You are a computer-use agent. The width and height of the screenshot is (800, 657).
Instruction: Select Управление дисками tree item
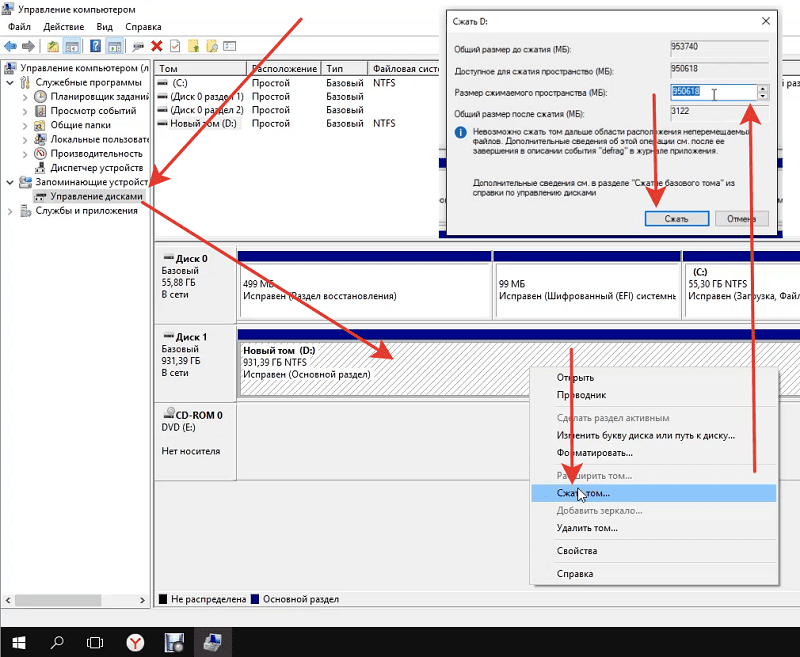(96, 196)
